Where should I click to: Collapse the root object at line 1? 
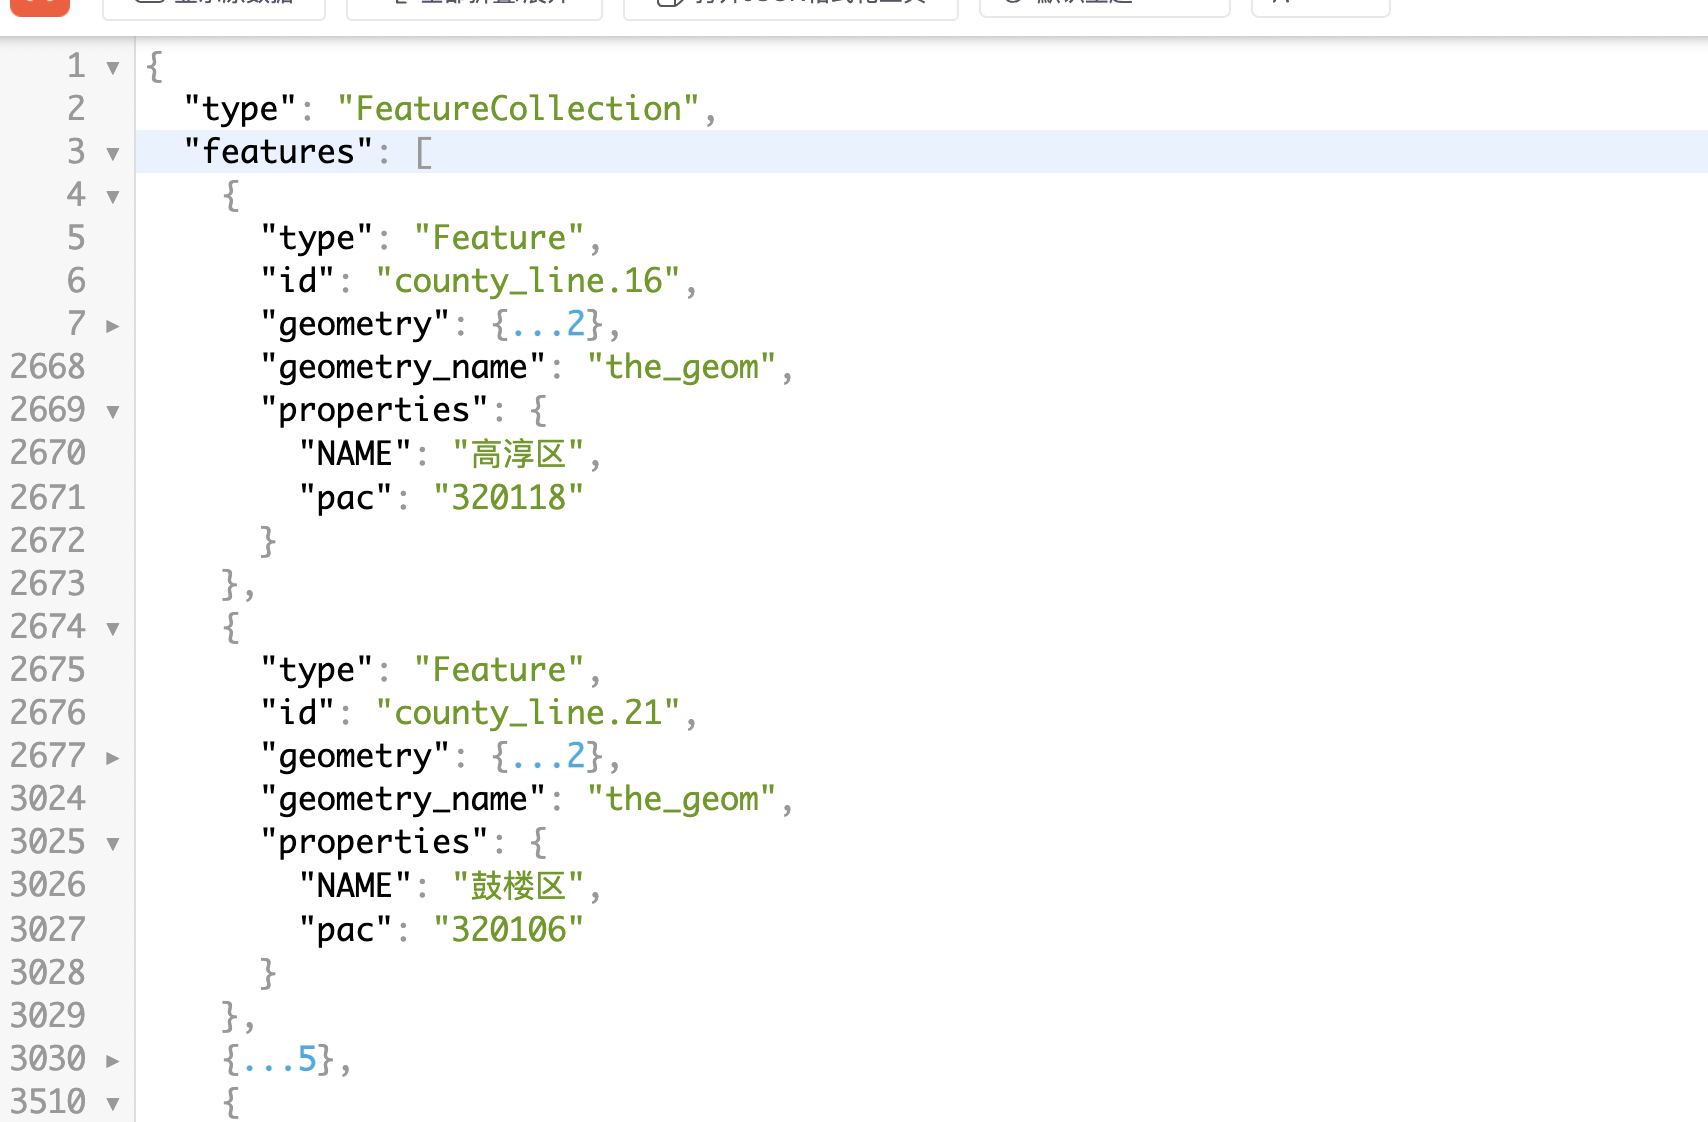(x=113, y=68)
